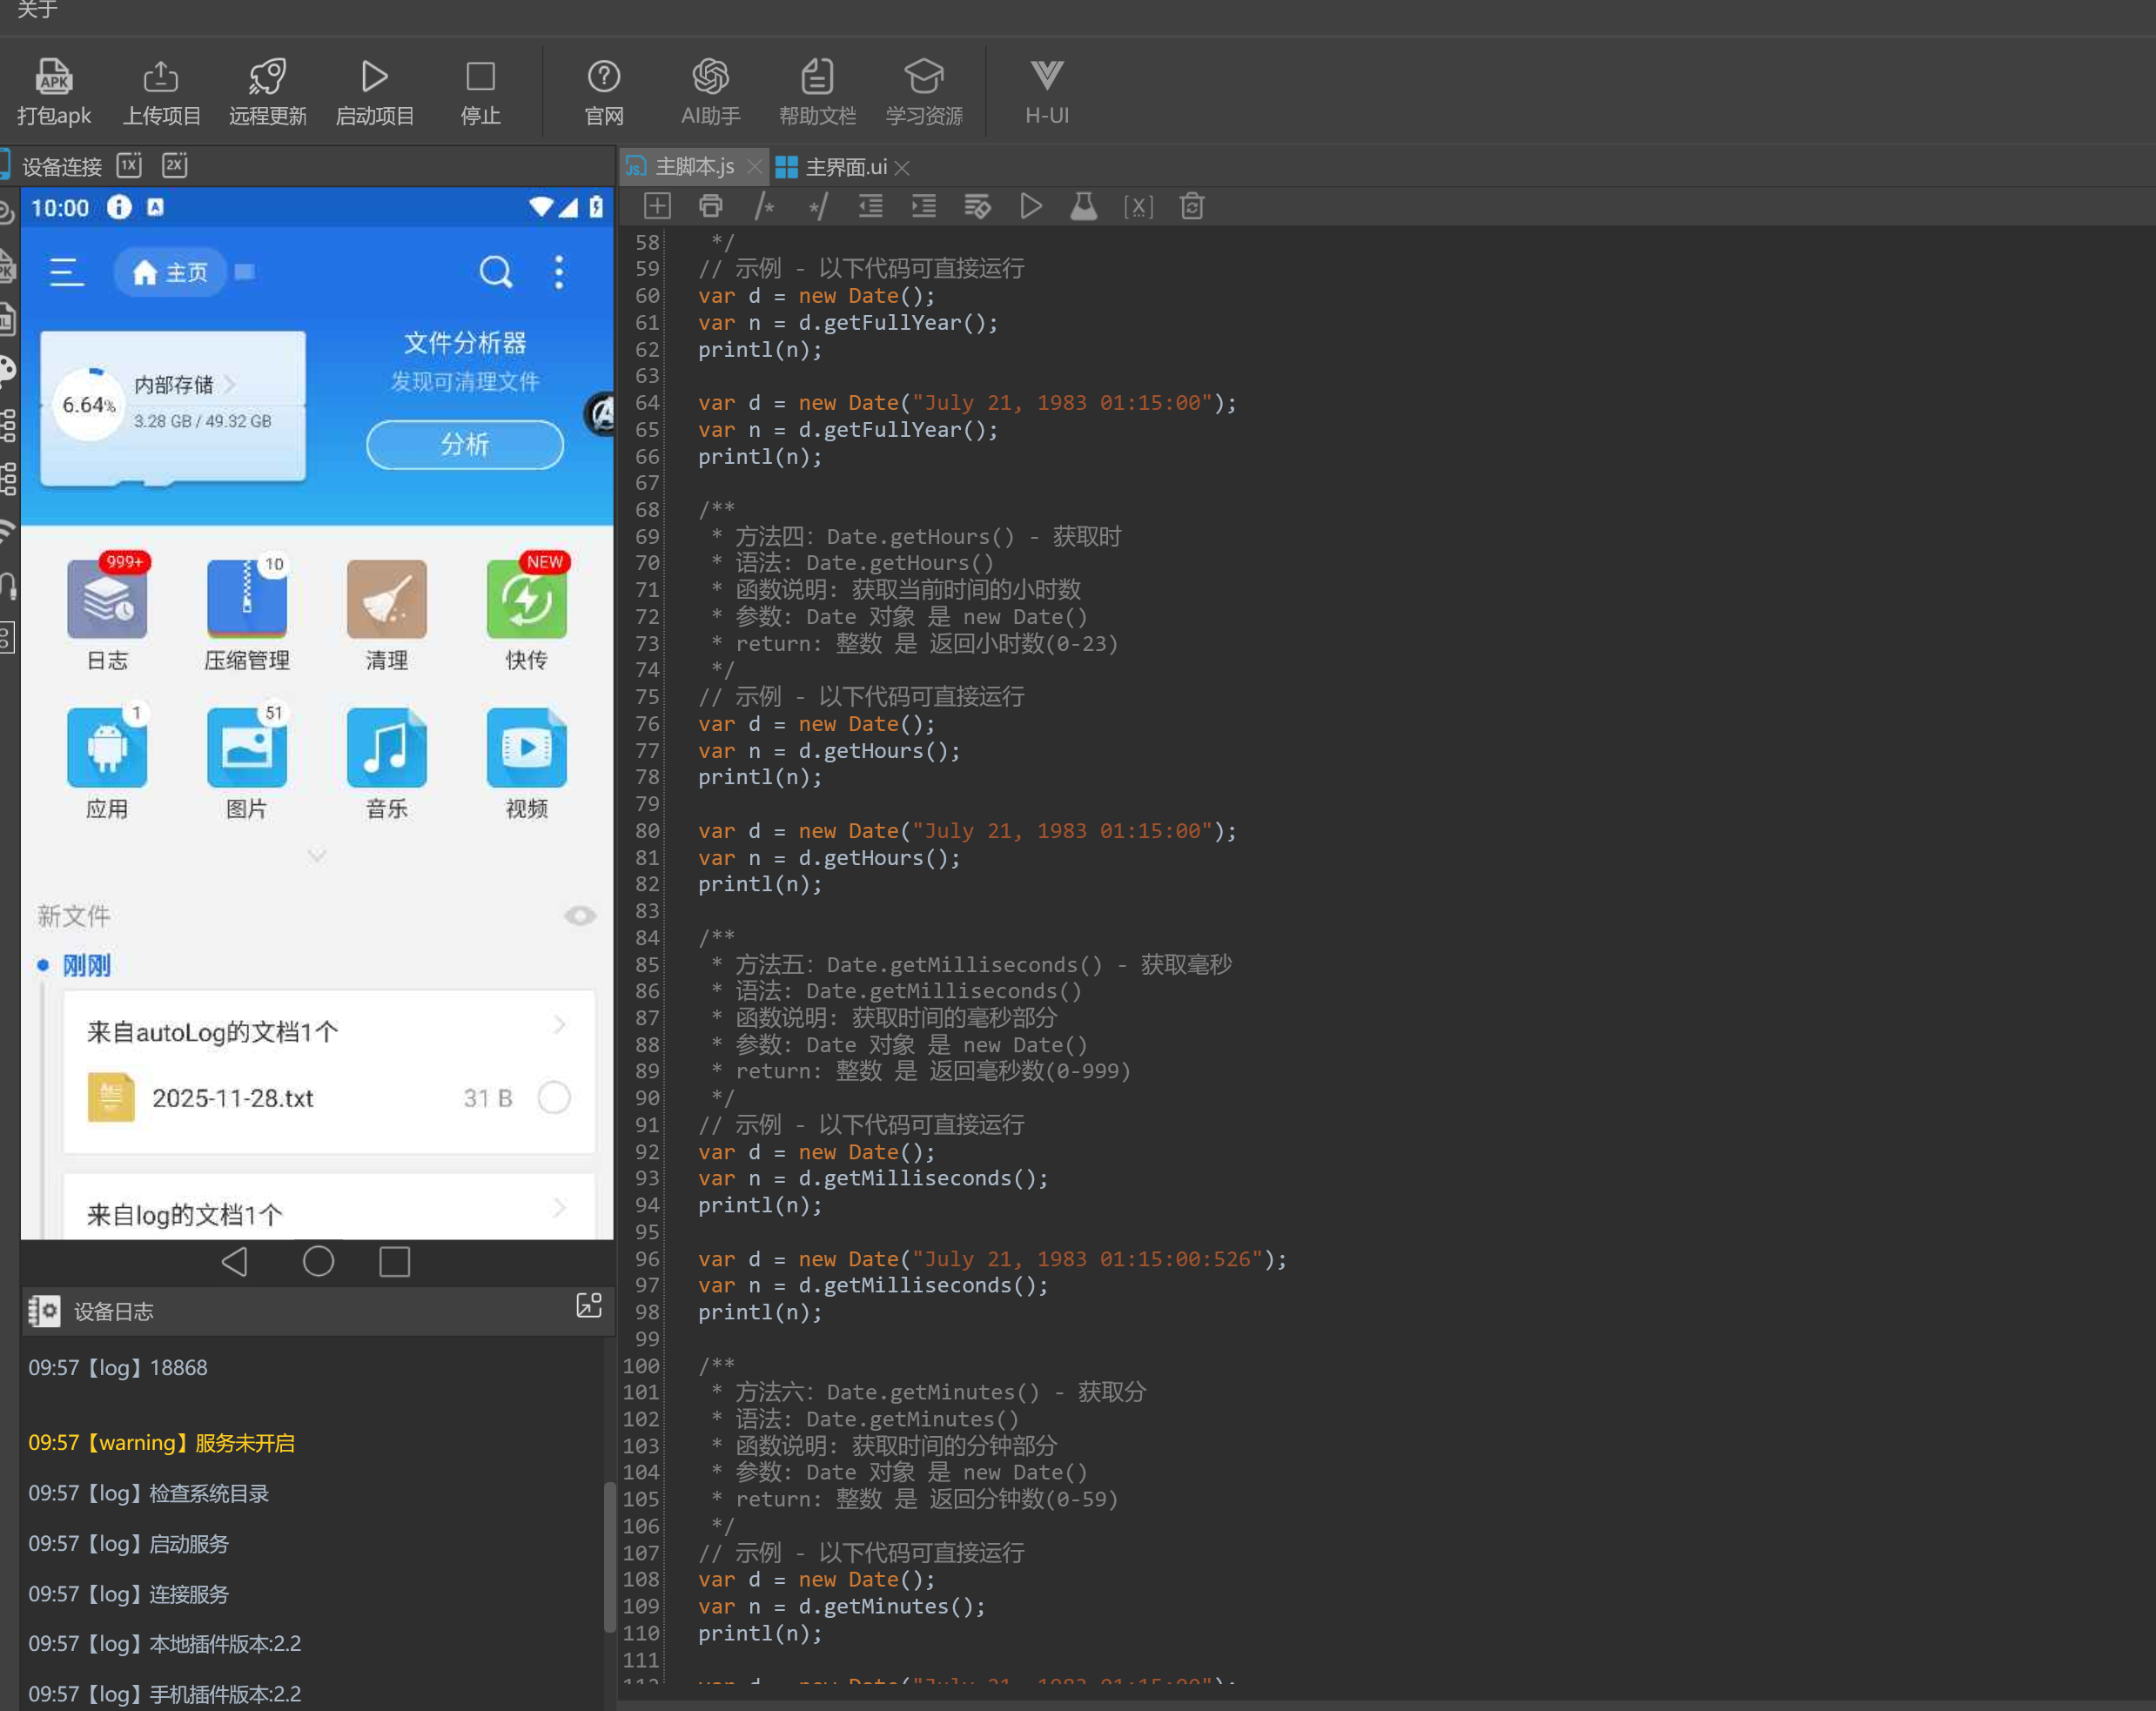Screen dimensions: 2156x1711
Task: Start project with 启动项目 play icon
Action: [374, 77]
